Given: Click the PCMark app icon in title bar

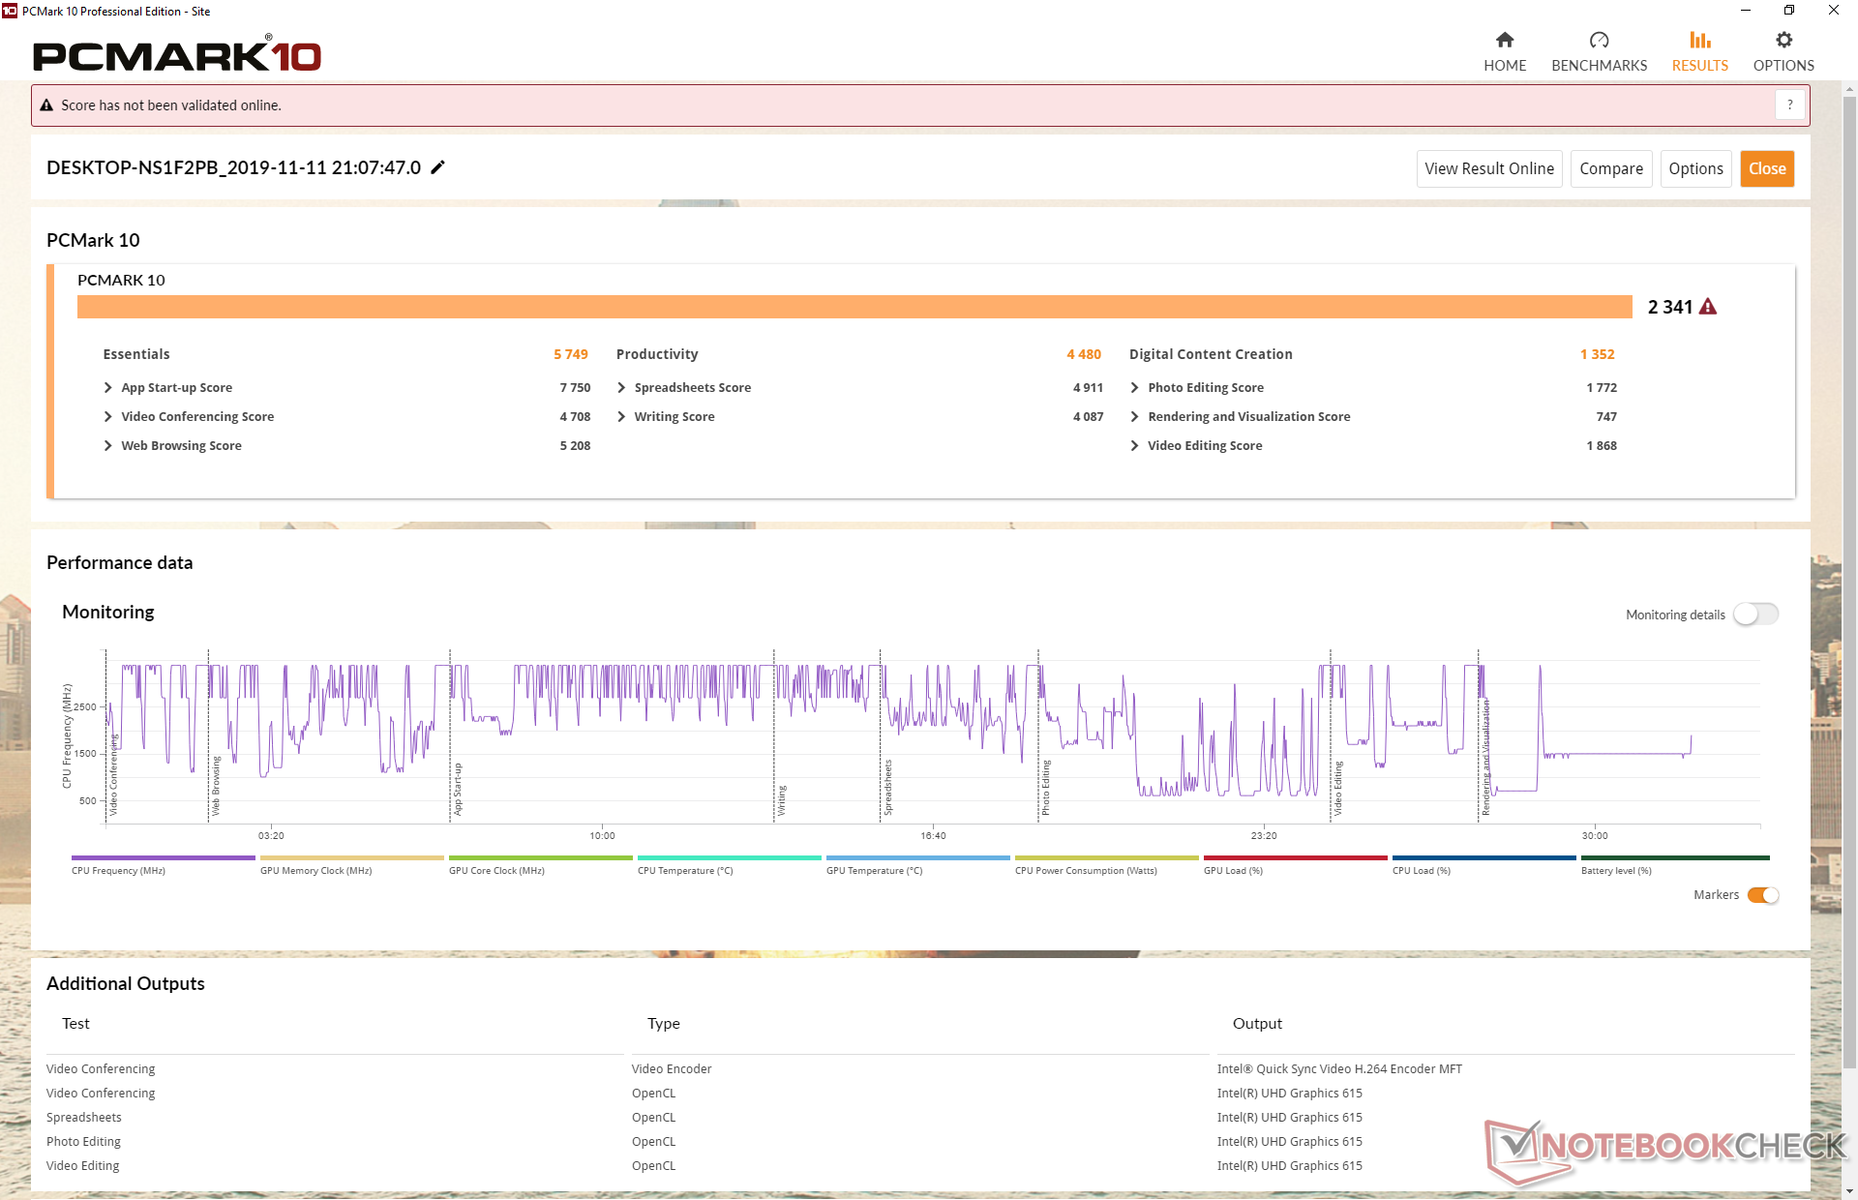Looking at the screenshot, I should (x=10, y=11).
